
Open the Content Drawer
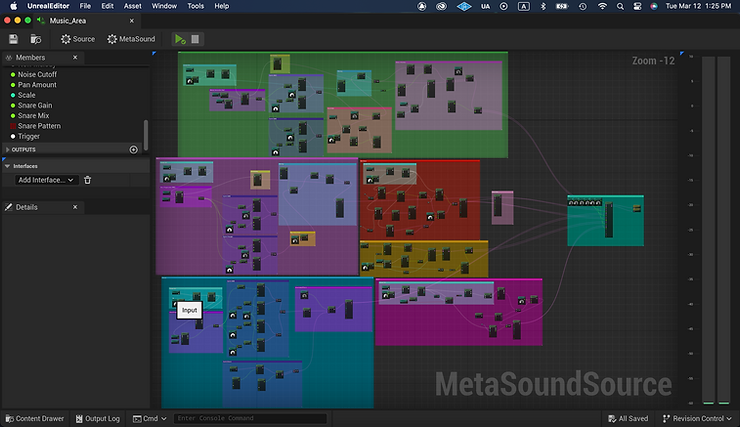[34, 419]
